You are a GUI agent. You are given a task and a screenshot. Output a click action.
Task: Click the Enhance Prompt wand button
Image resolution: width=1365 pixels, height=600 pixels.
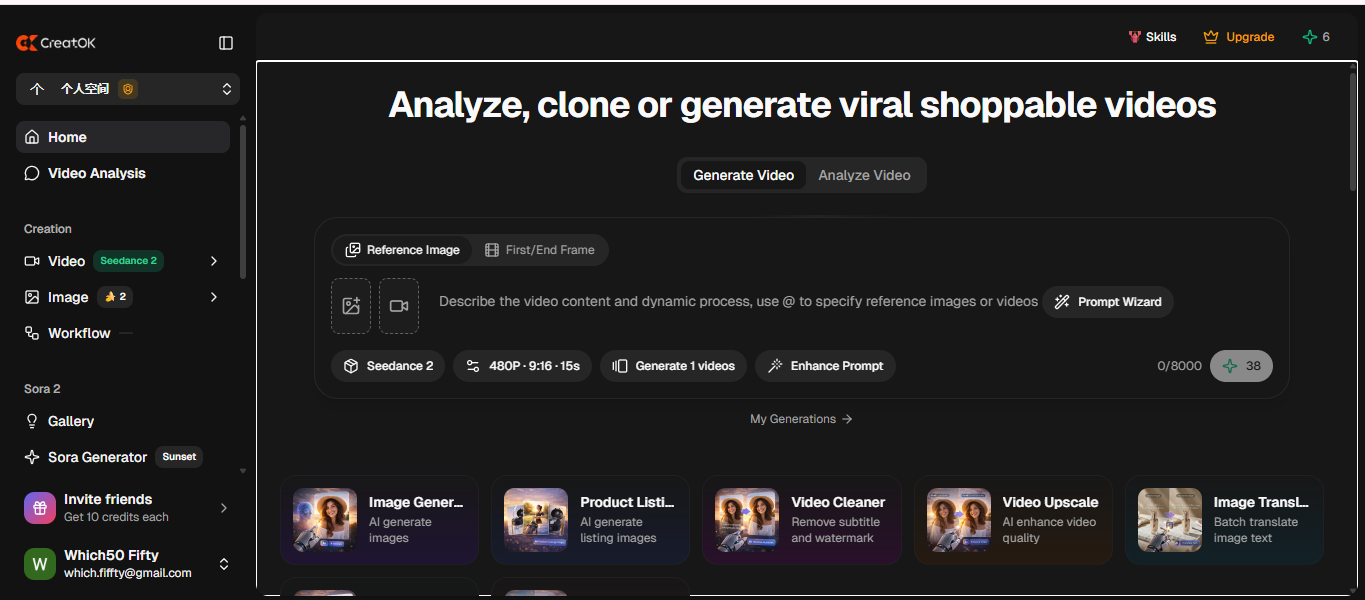(x=825, y=366)
